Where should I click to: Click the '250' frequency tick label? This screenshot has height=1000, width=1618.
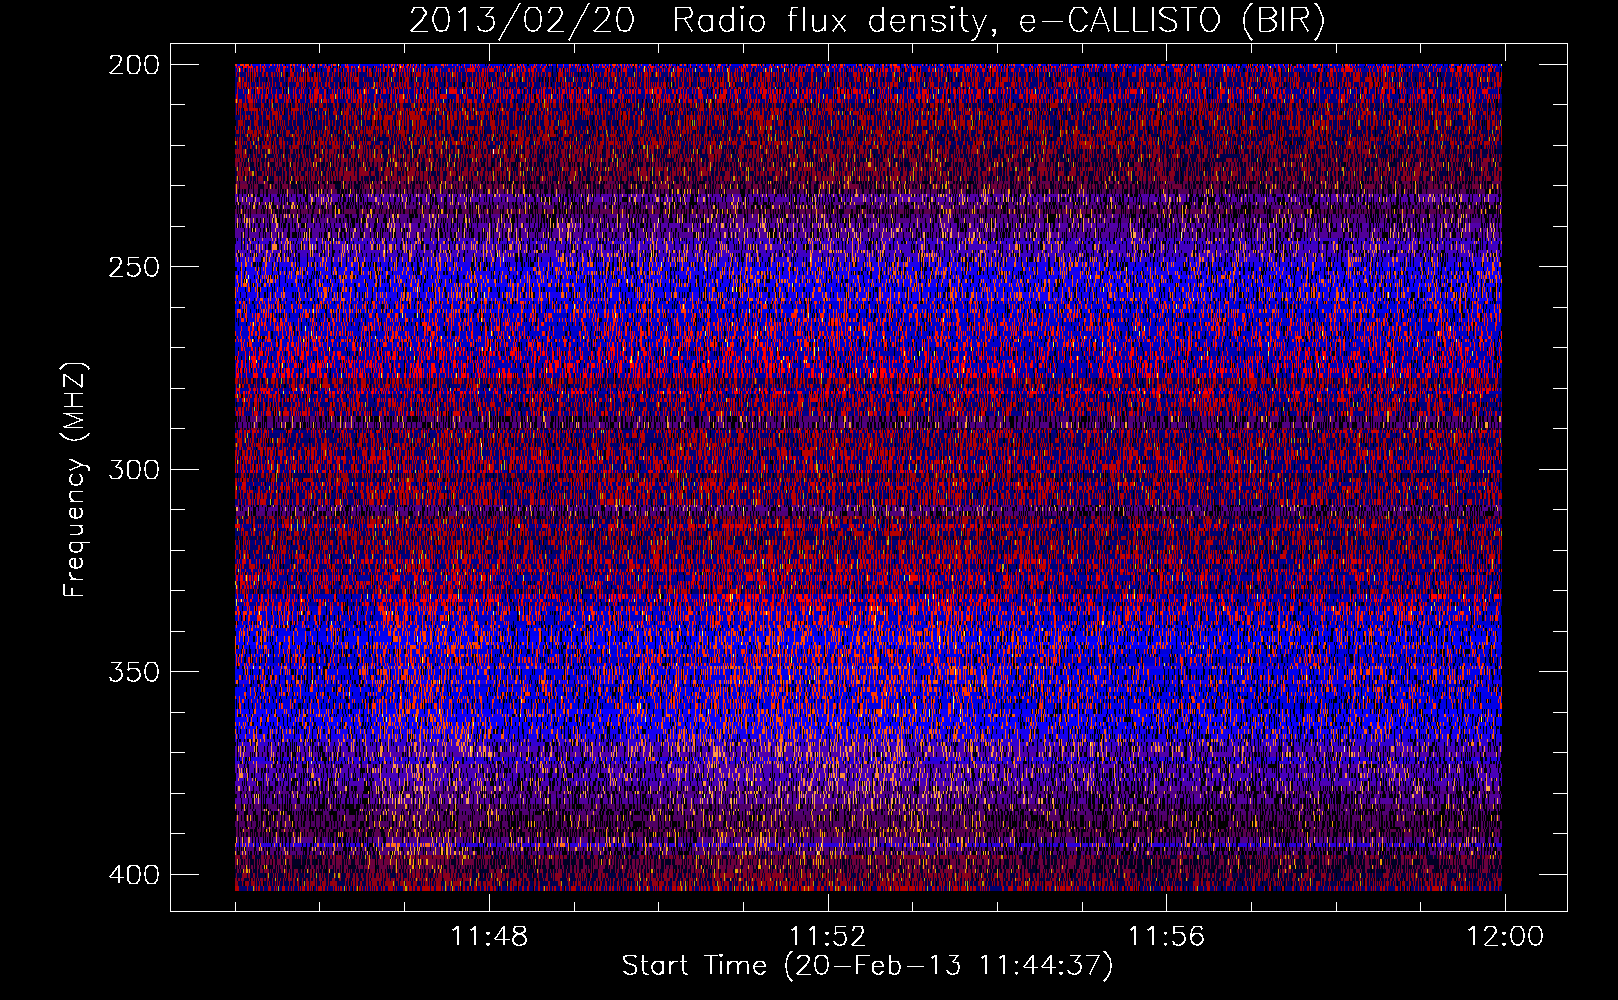133,267
